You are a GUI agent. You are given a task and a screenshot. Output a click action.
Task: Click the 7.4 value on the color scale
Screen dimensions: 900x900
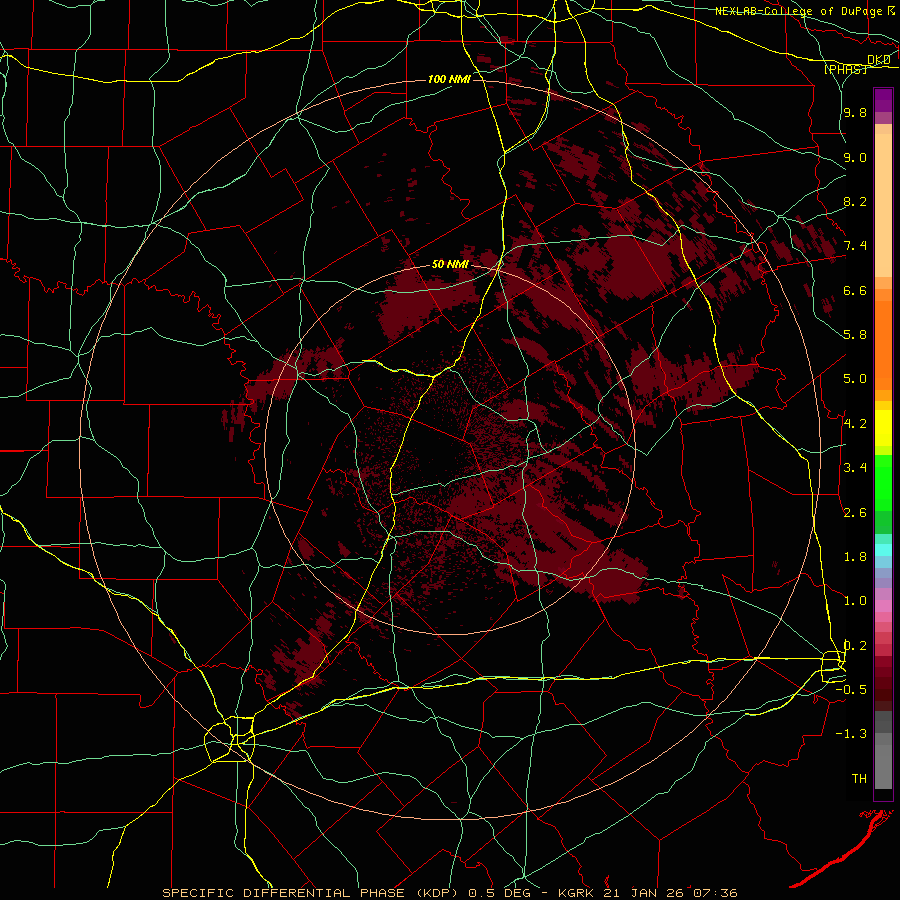point(855,246)
